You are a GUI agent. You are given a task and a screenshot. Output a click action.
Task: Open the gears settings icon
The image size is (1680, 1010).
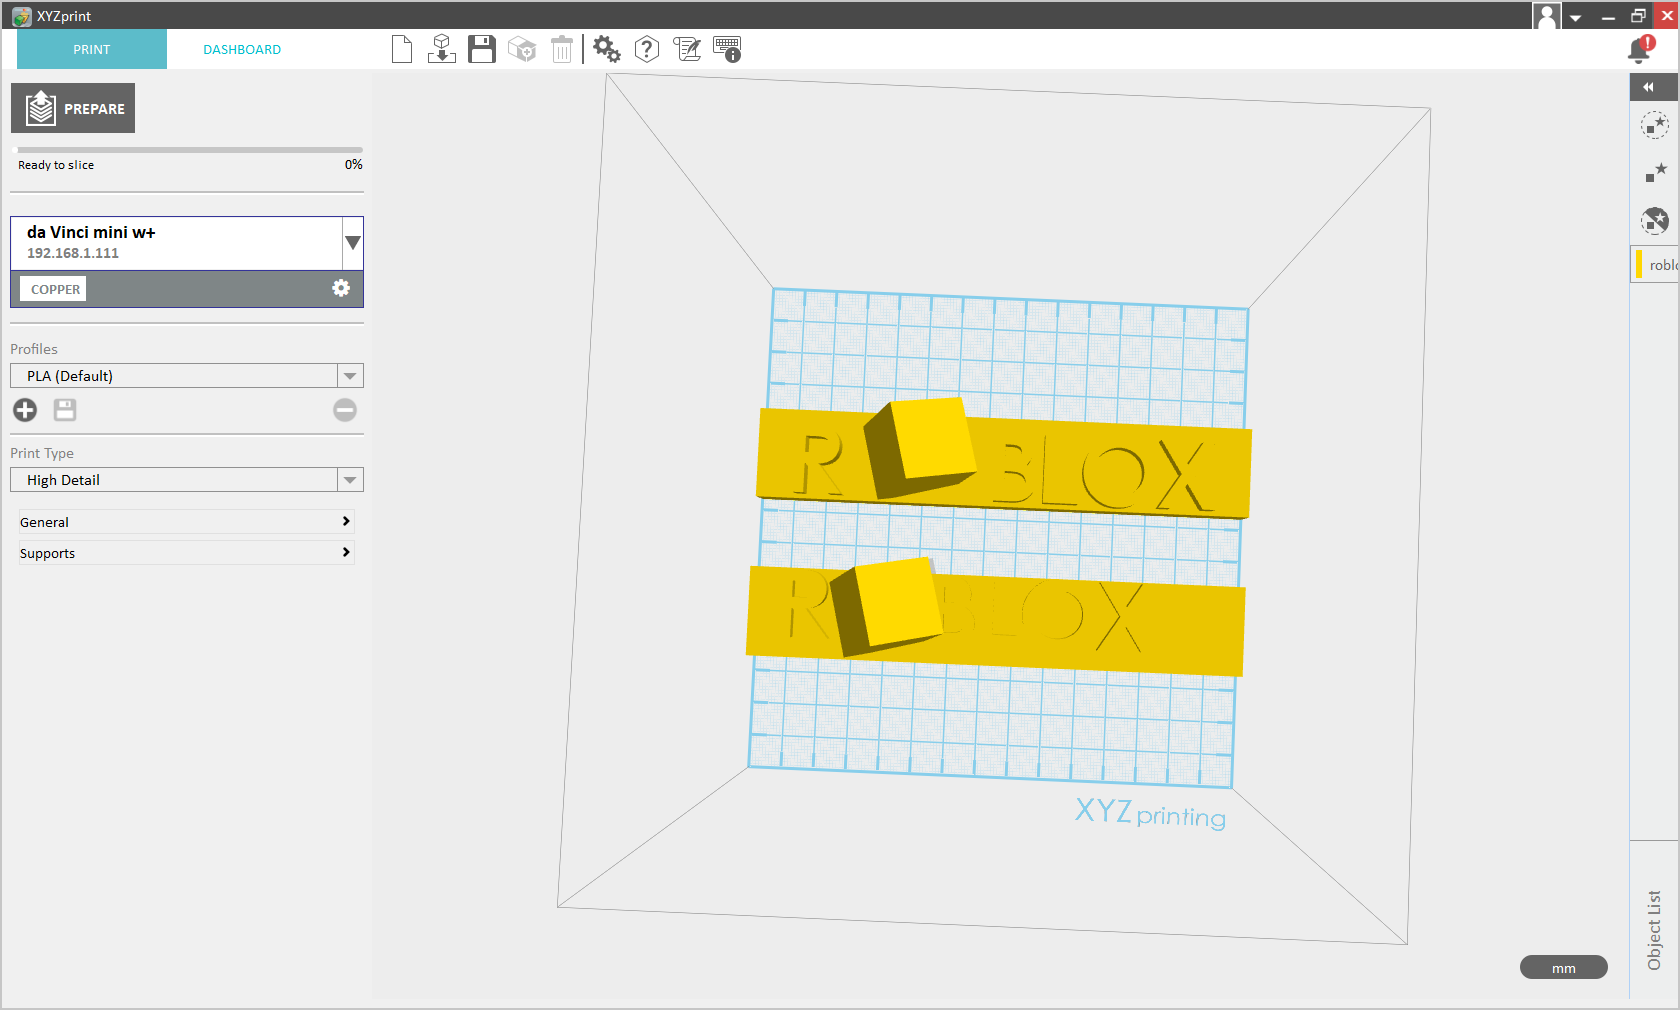click(607, 49)
